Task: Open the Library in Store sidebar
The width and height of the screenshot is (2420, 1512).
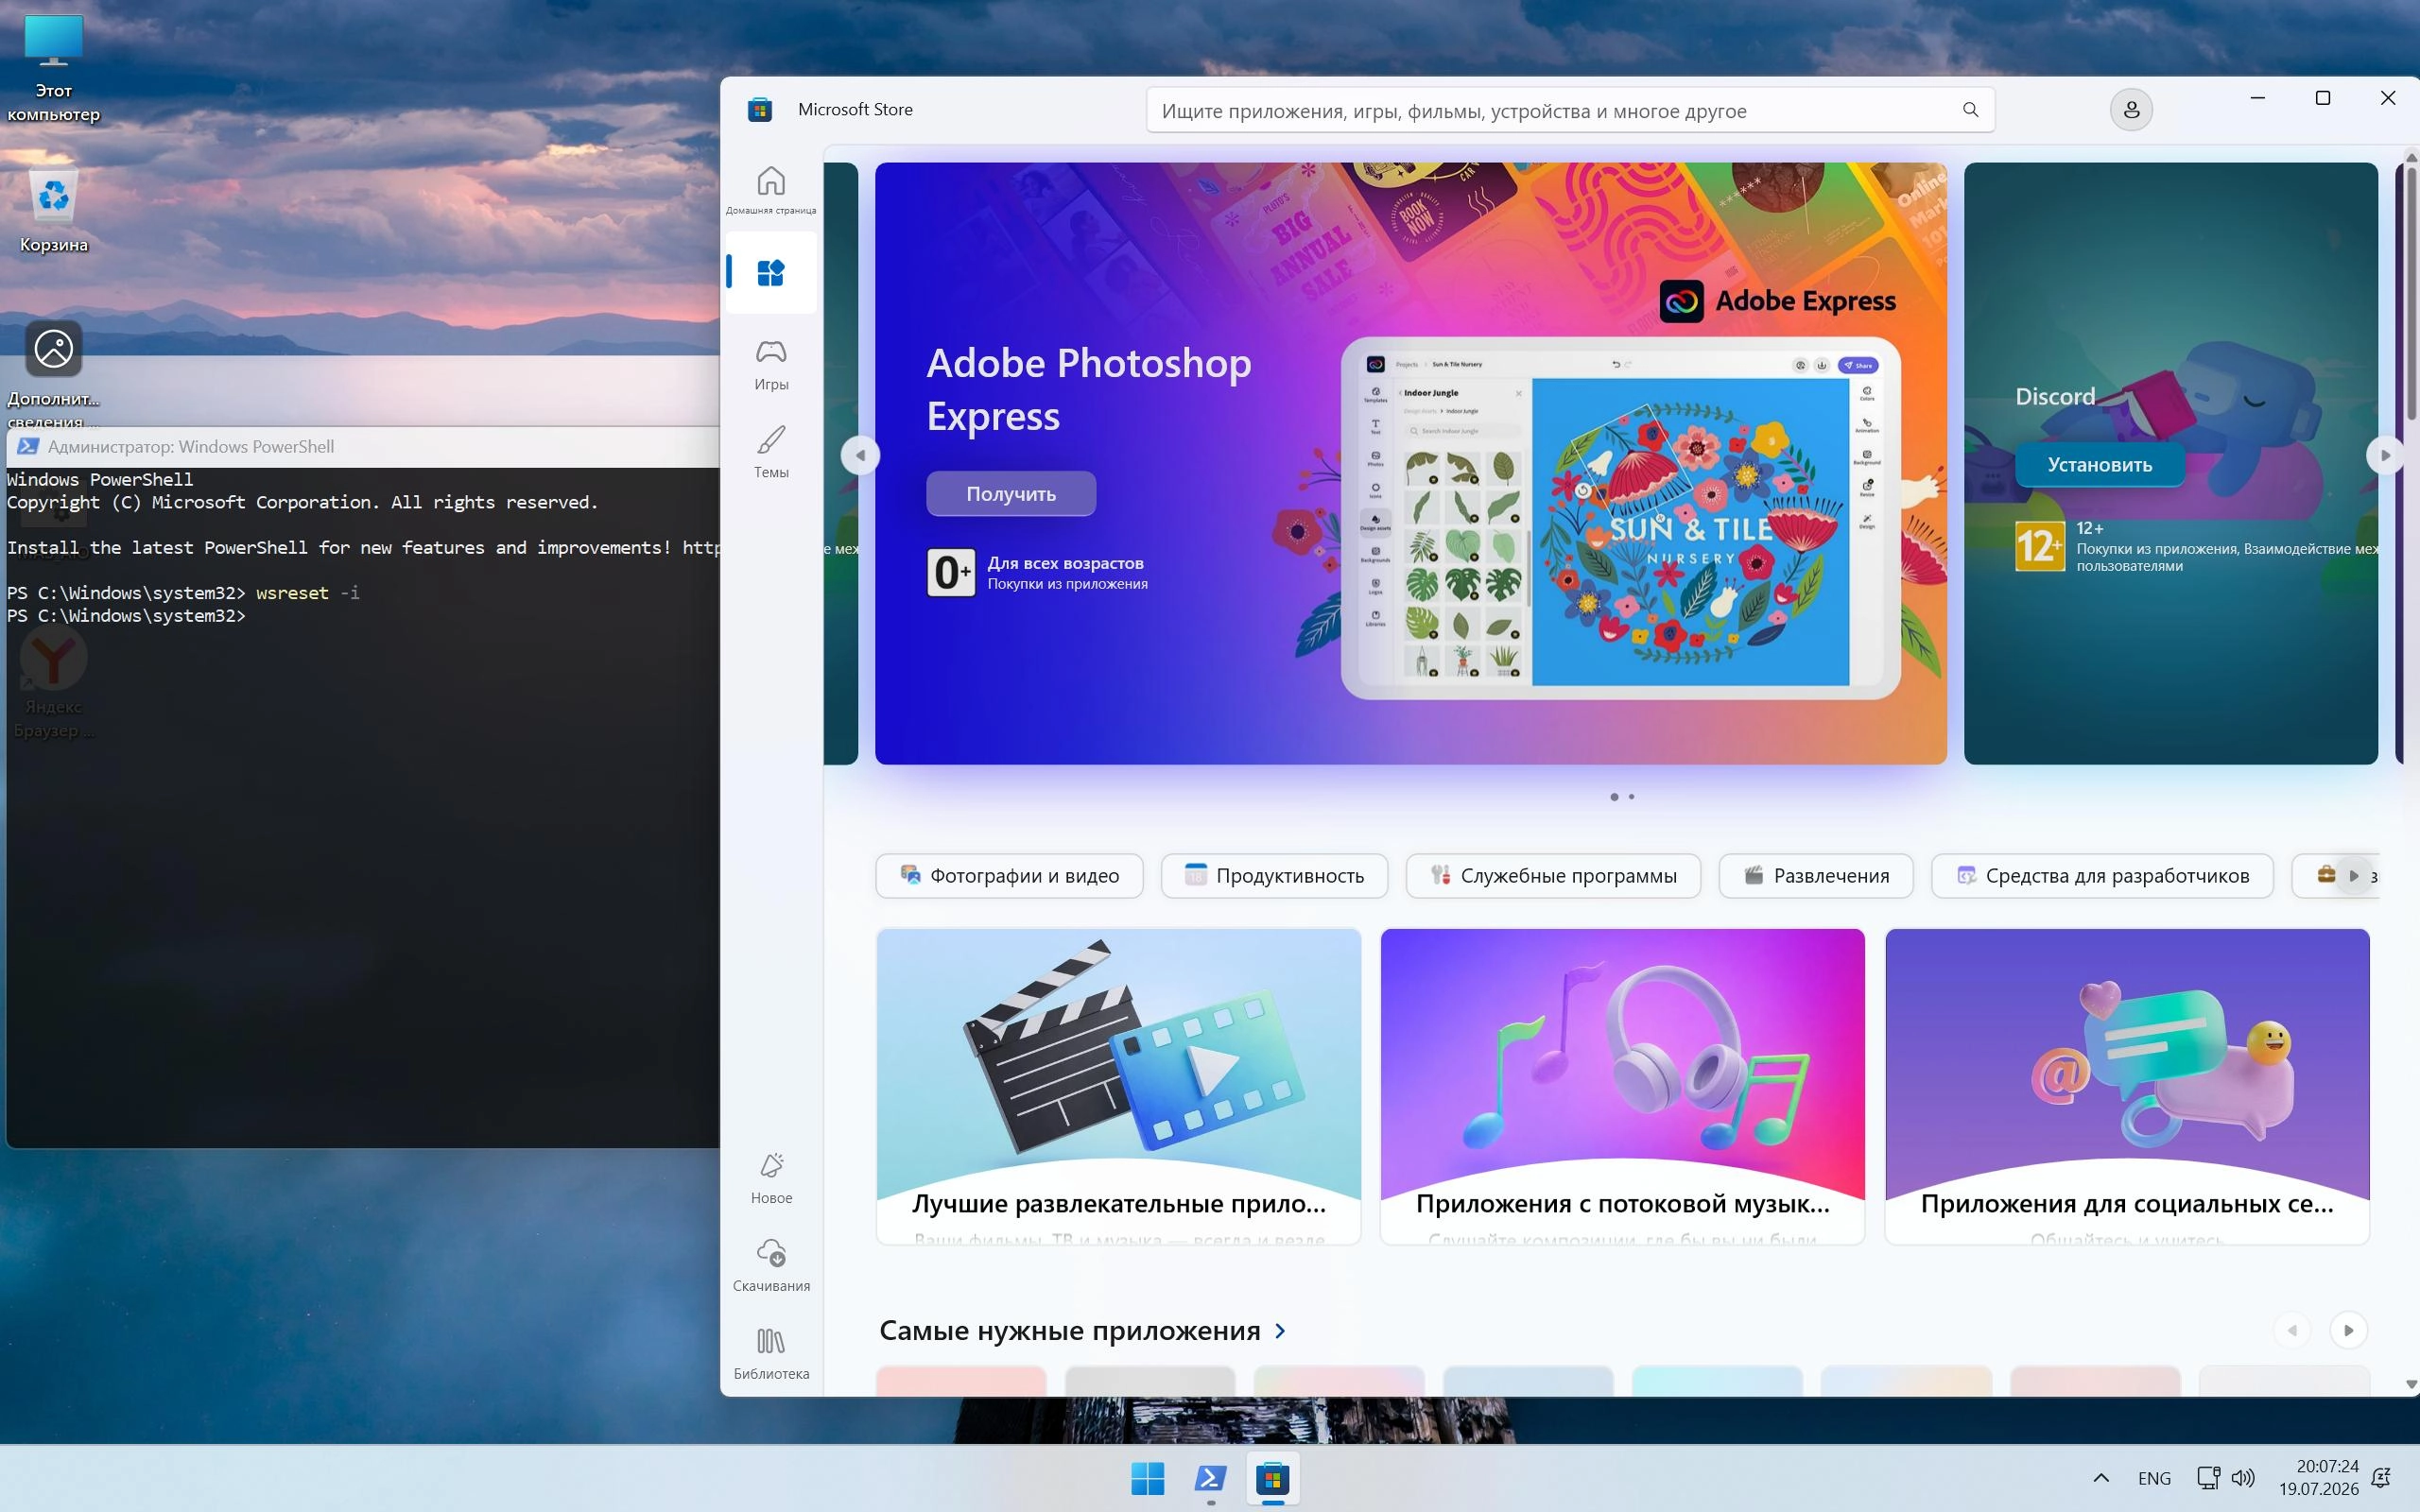Action: (x=771, y=1353)
